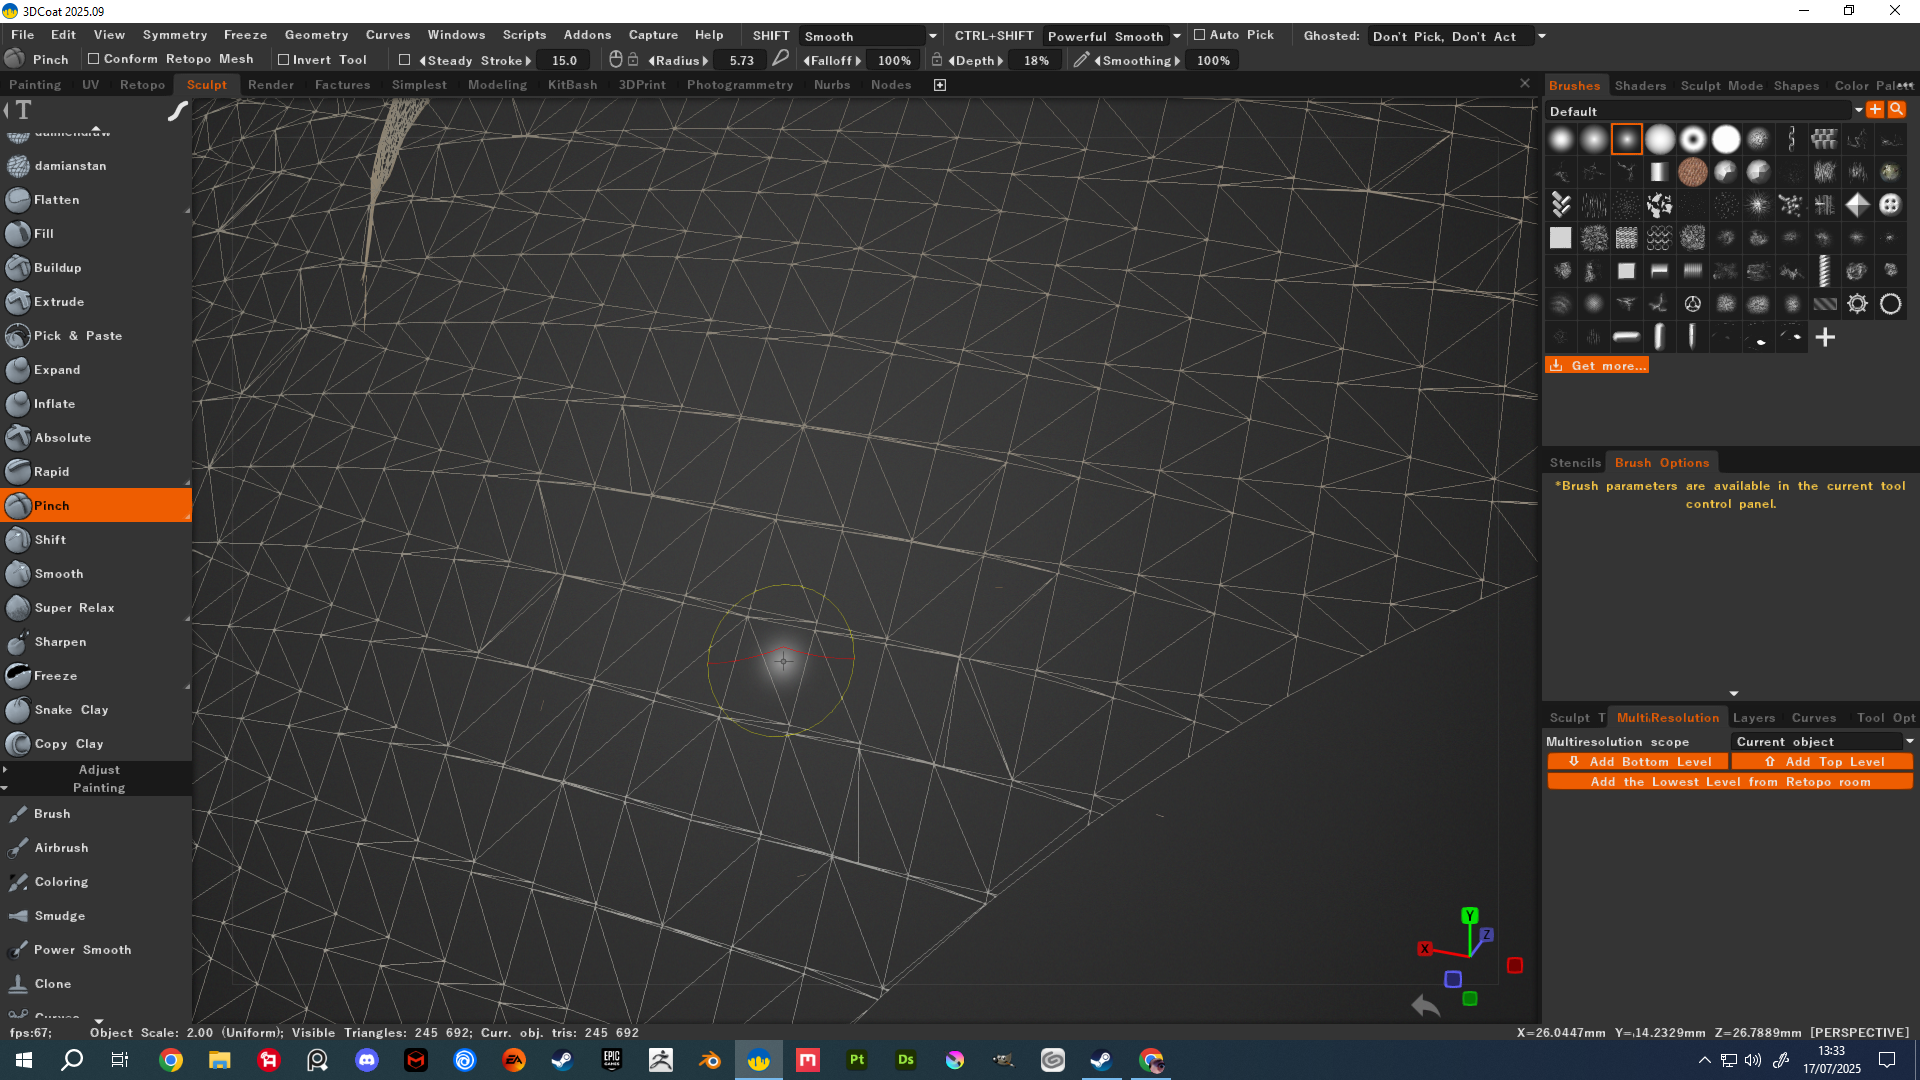The width and height of the screenshot is (1920, 1080).
Task: Select the Snake Clay tool
Action: pos(70,710)
